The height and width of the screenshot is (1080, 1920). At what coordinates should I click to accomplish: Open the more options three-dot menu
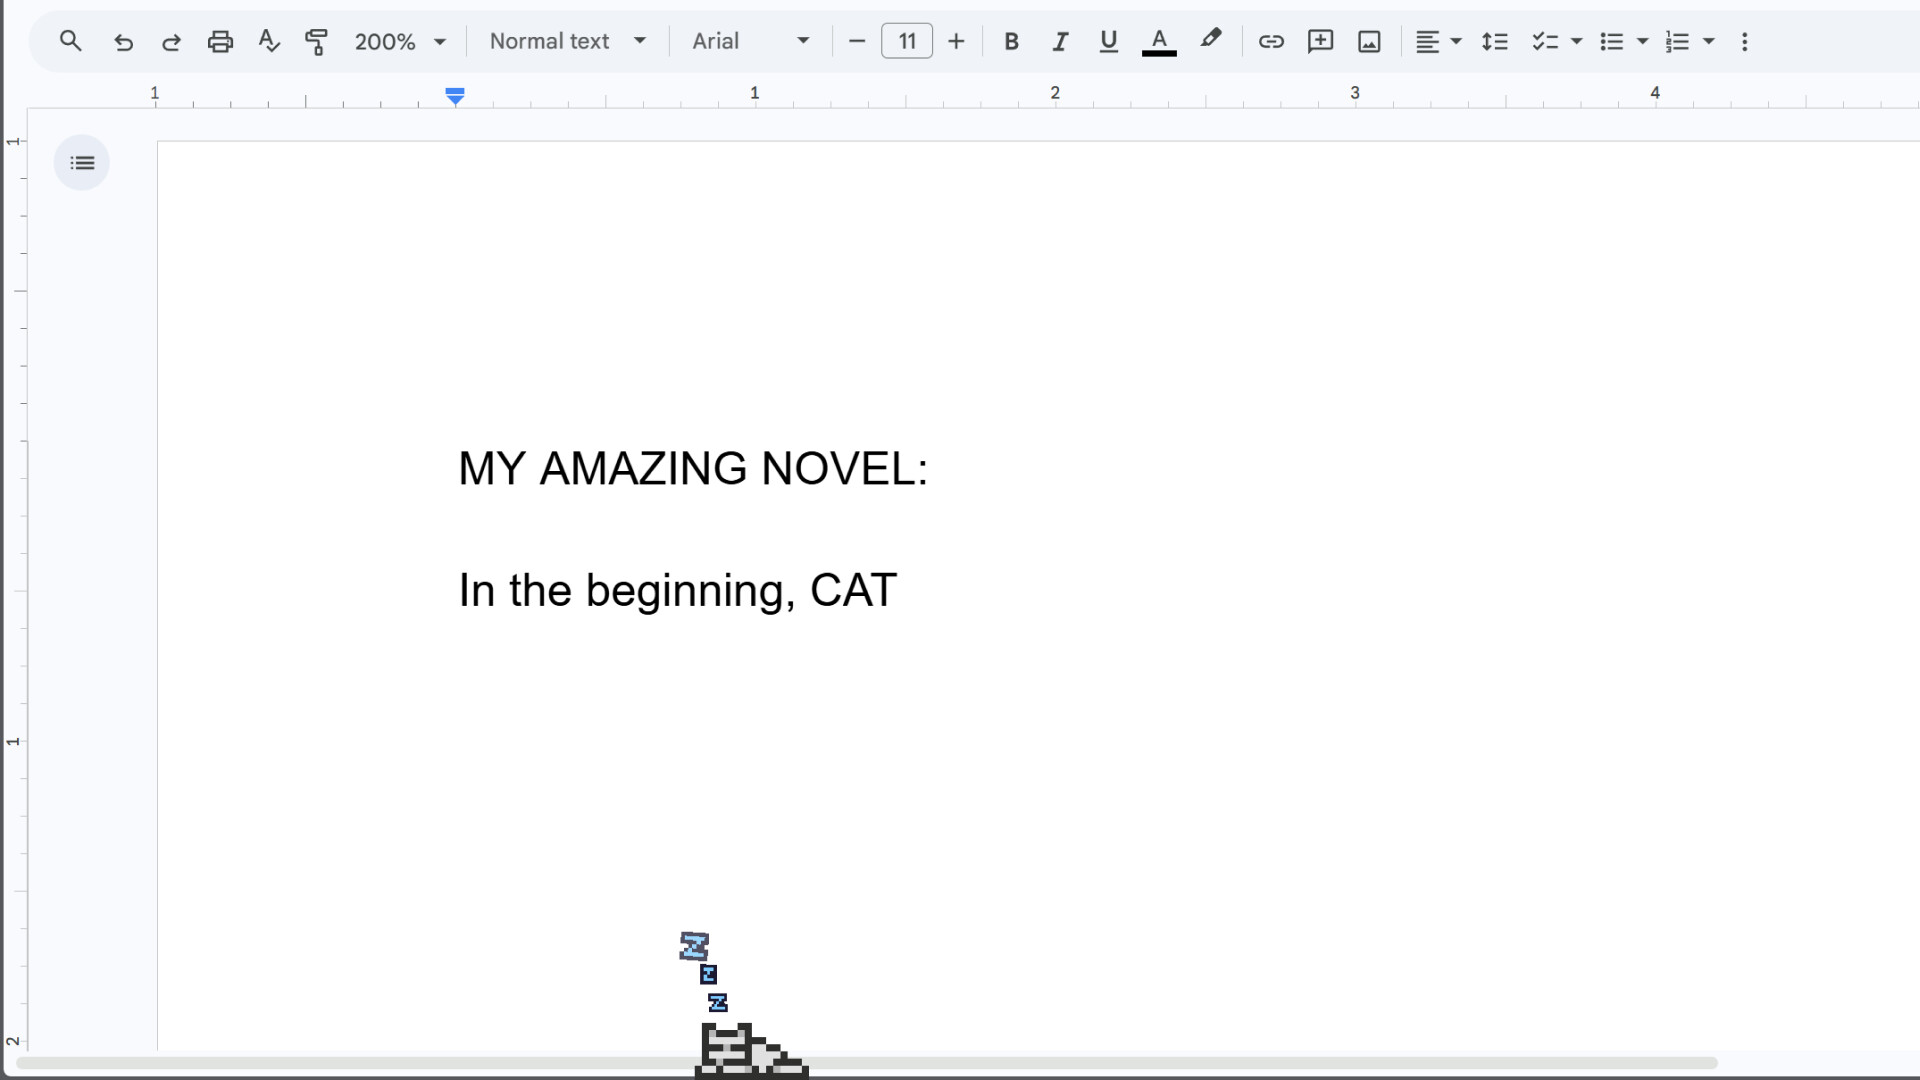pos(1745,41)
